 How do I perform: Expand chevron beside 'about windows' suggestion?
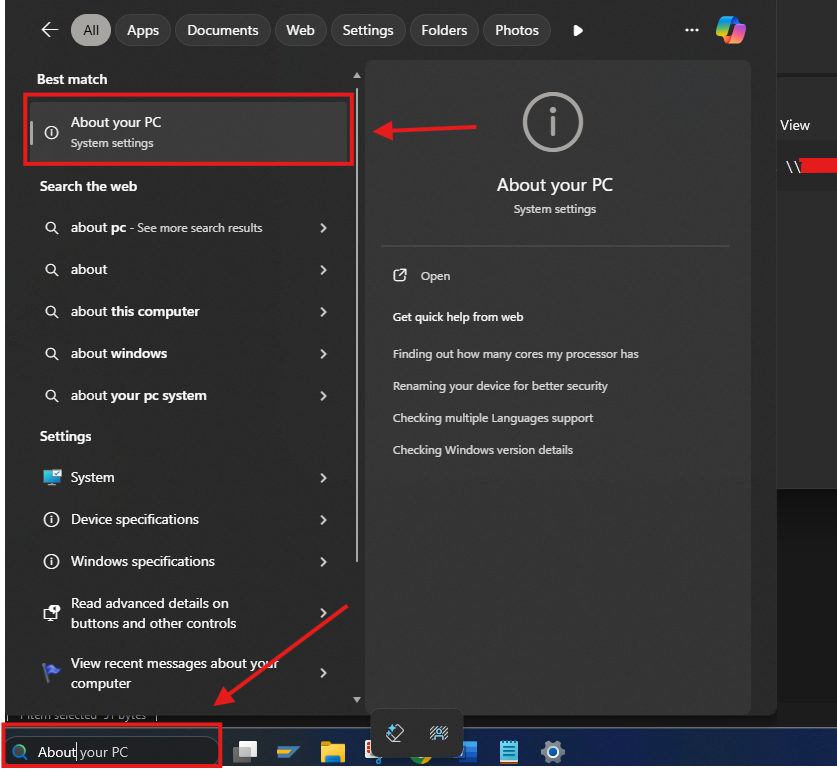tap(323, 354)
